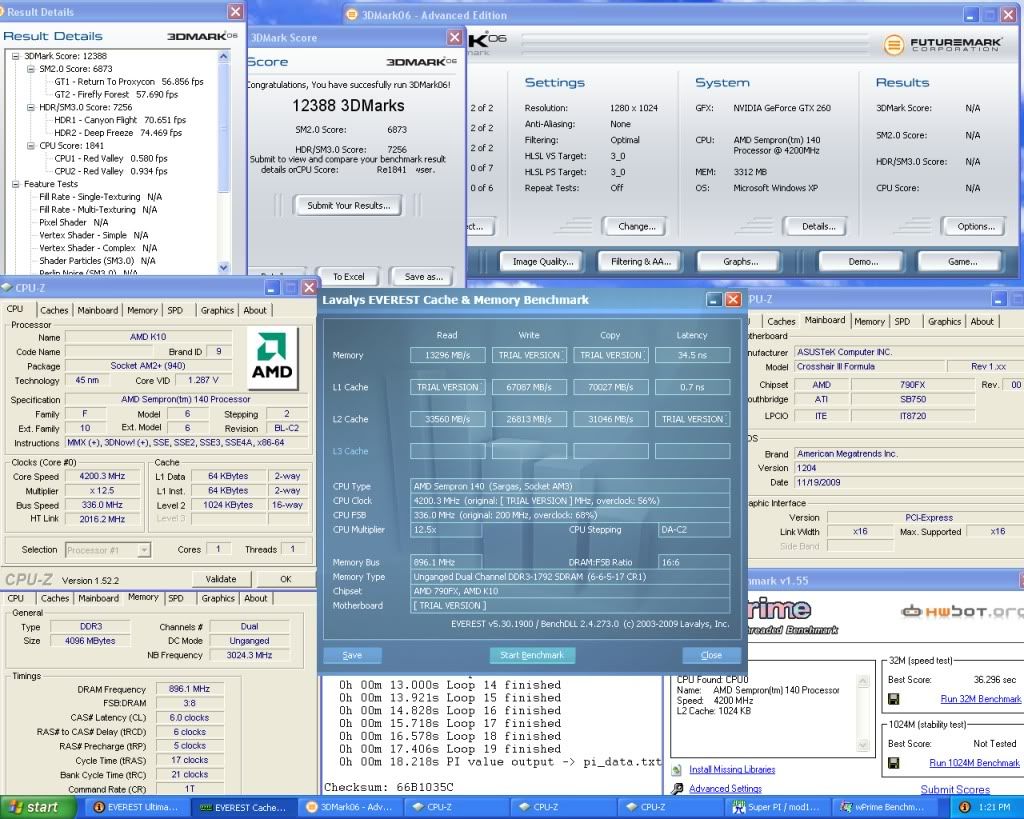The image size is (1024, 819).
Task: Open EVEREST Ultimate from the taskbar
Action: click(x=137, y=807)
